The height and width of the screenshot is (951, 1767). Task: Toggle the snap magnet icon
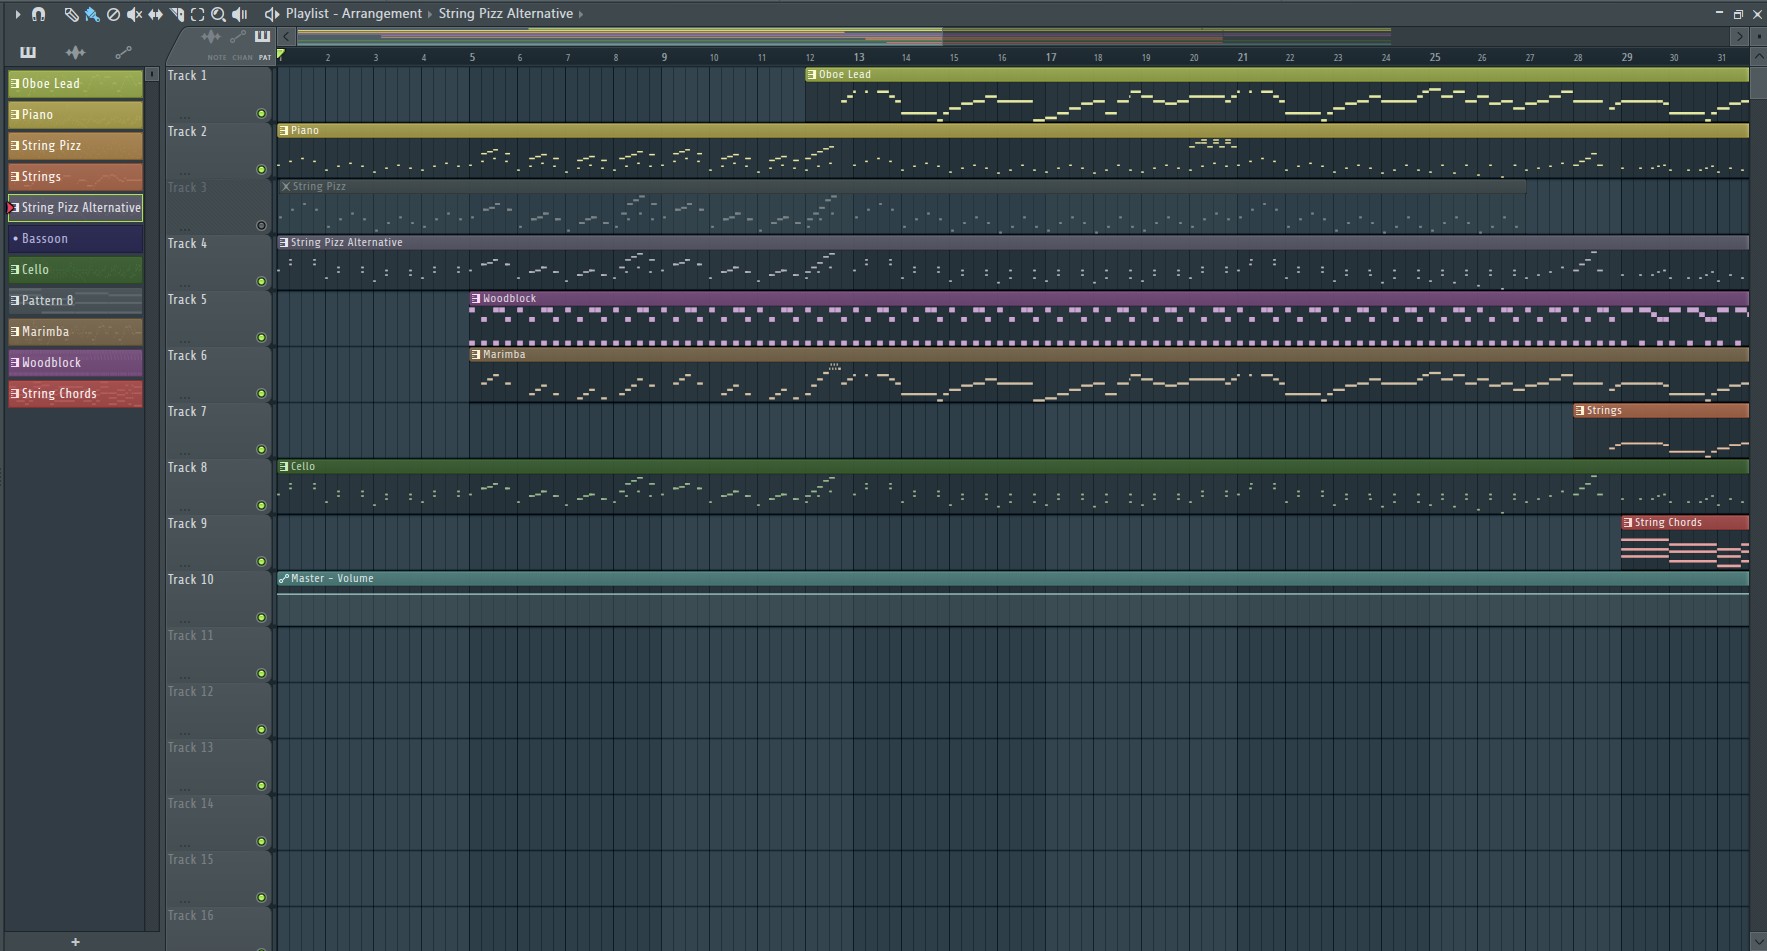pos(39,14)
